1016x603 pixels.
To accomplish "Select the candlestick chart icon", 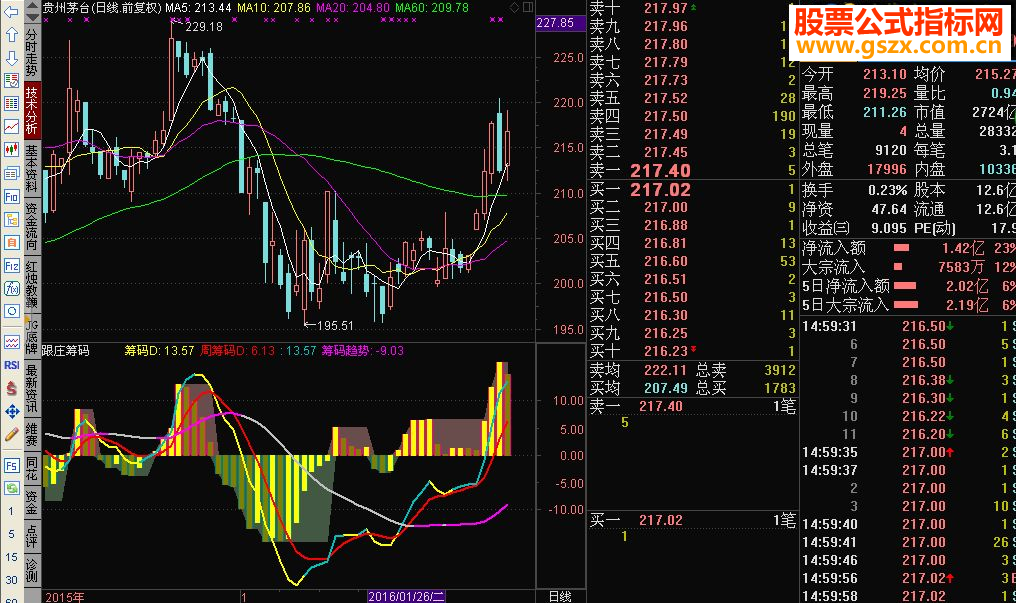I will 12,150.
